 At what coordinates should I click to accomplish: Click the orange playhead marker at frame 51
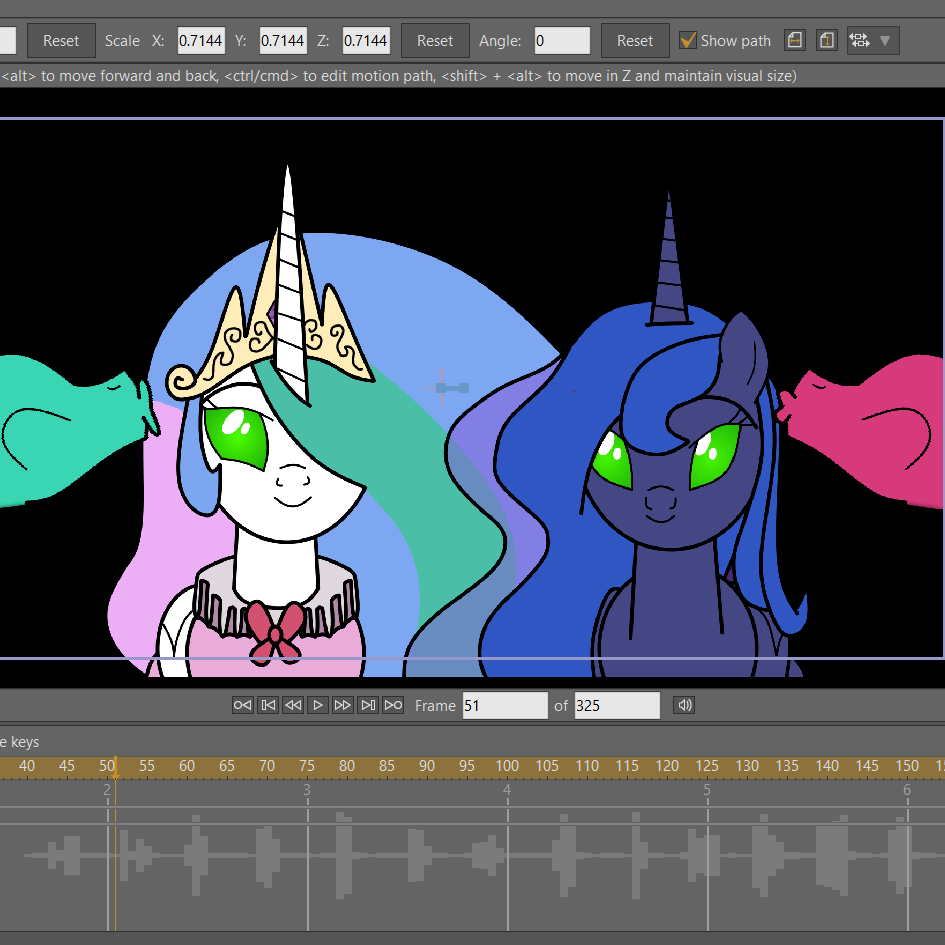point(115,768)
